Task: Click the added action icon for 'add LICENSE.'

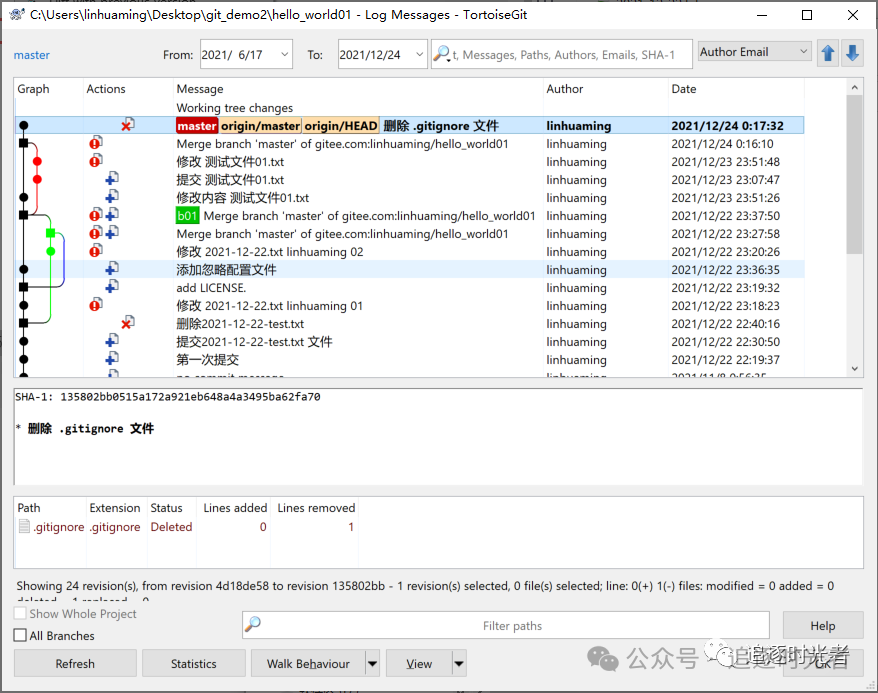Action: click(x=112, y=288)
